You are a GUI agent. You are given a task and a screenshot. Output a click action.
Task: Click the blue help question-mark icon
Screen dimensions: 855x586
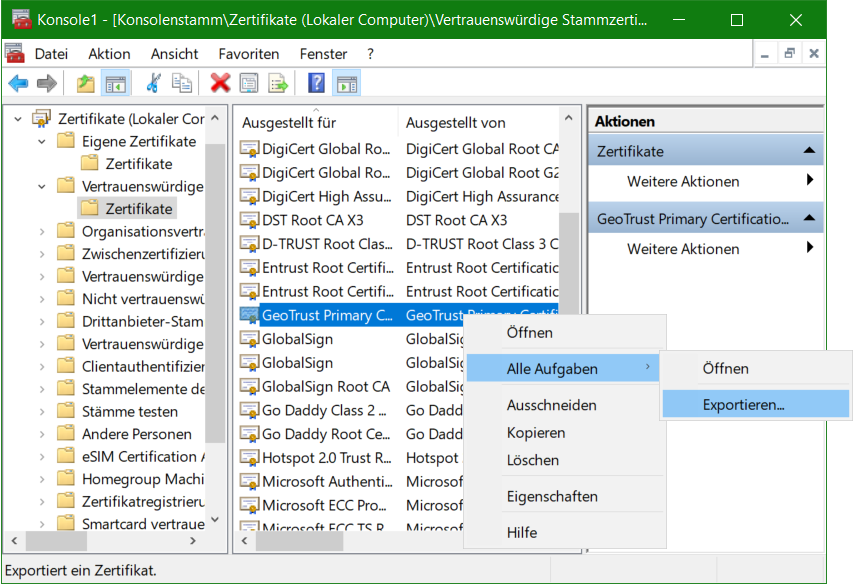click(x=316, y=83)
